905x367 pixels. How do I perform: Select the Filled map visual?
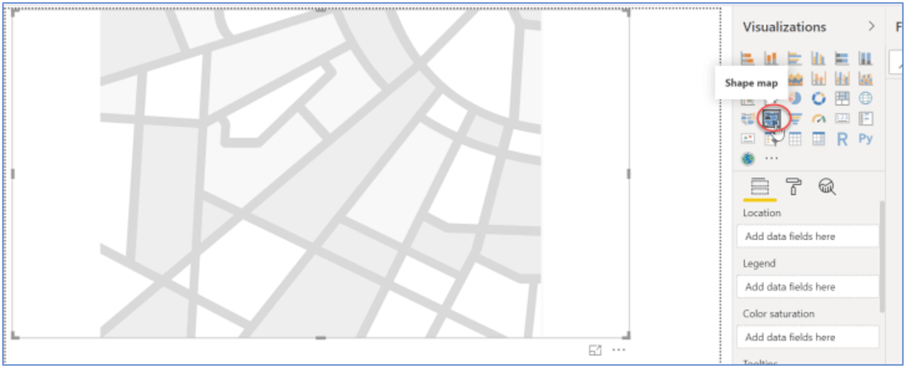[x=748, y=119]
